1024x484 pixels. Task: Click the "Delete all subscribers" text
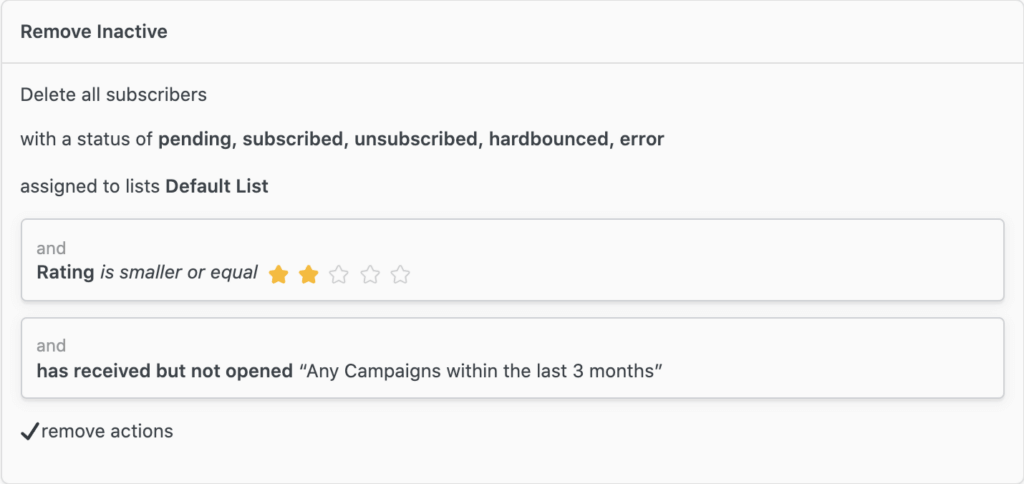(x=113, y=95)
